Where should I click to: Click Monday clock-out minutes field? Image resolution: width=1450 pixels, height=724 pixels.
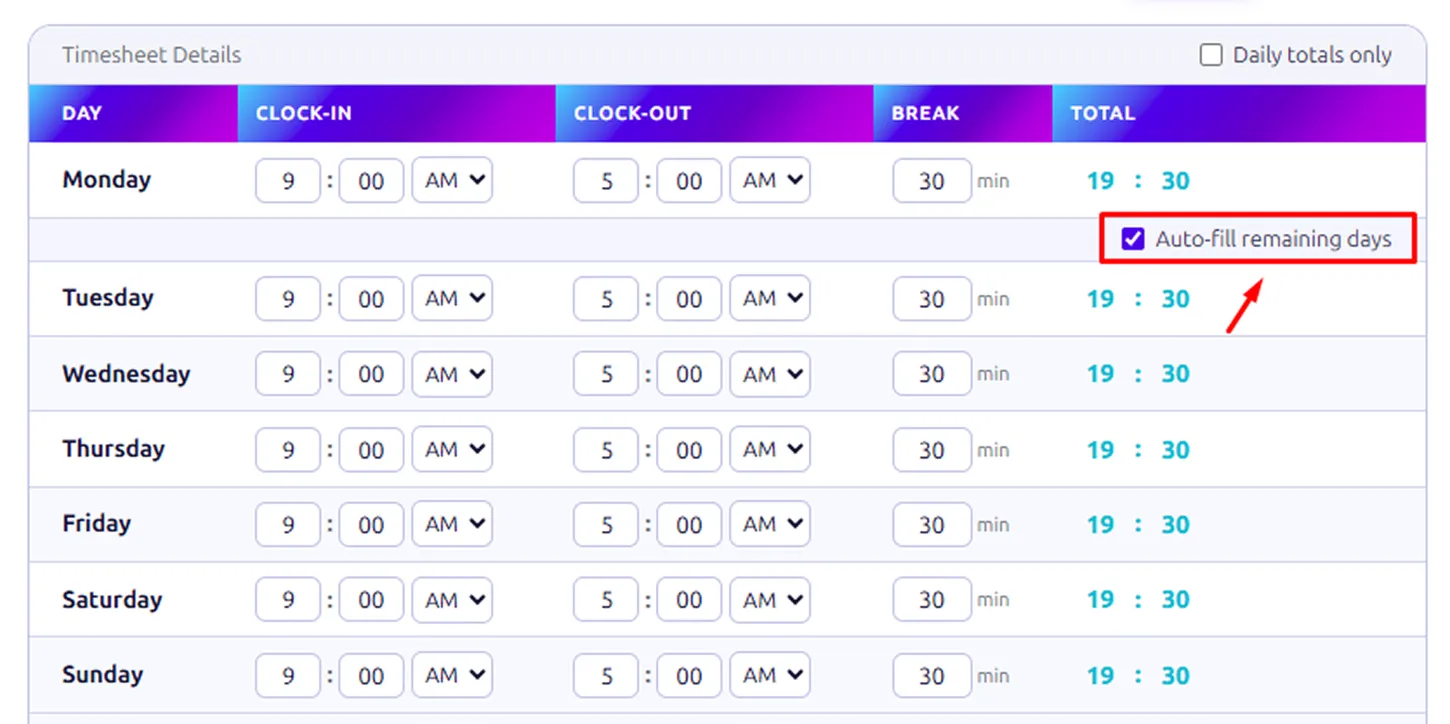[689, 181]
